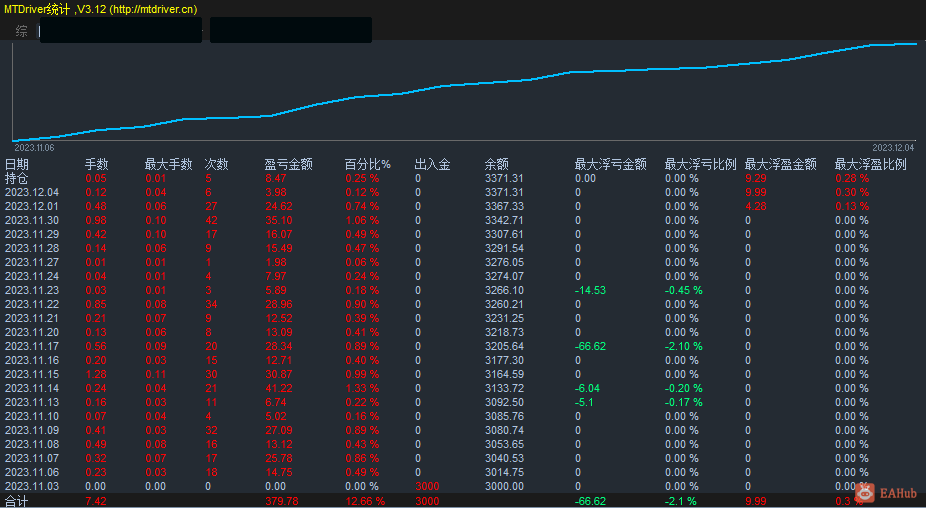Select the 2023.11.22 date row
926x508 pixels.
(32, 304)
